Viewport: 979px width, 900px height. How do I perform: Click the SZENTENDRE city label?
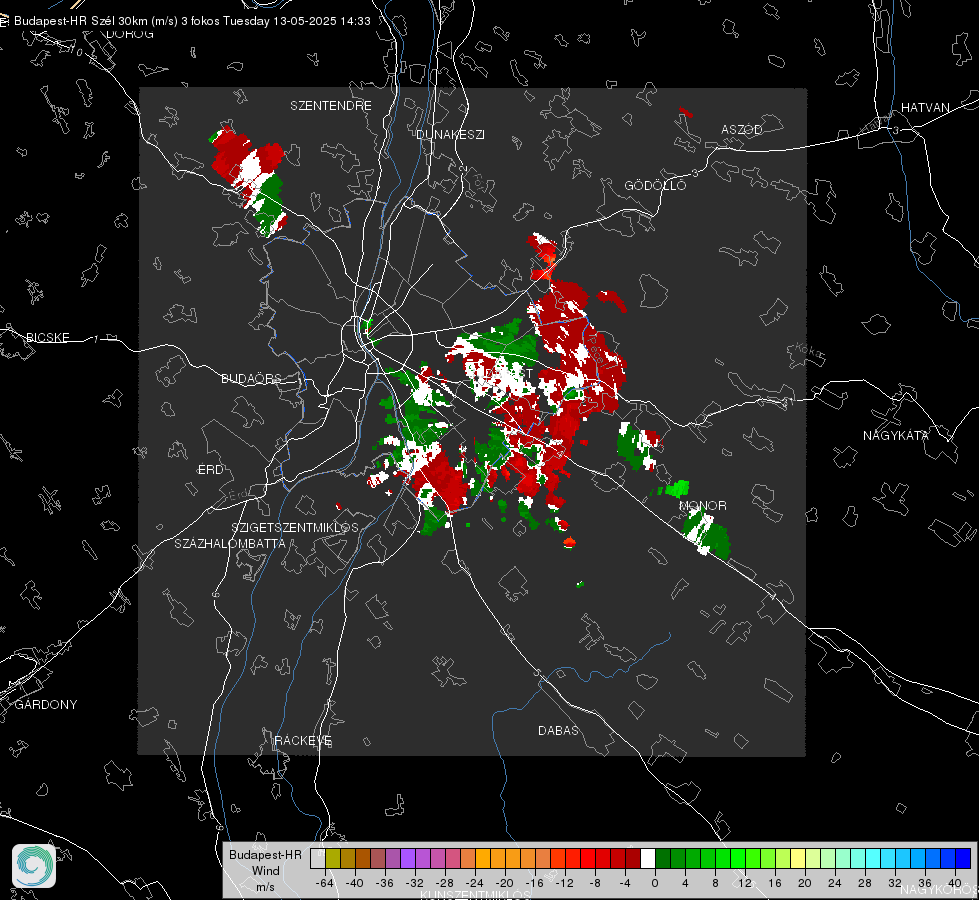[330, 106]
